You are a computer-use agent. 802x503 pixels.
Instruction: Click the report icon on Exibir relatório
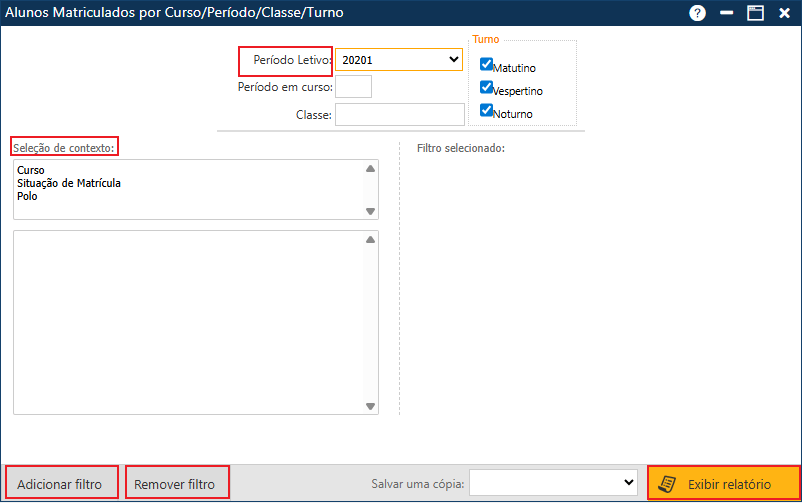pyautogui.click(x=666, y=484)
